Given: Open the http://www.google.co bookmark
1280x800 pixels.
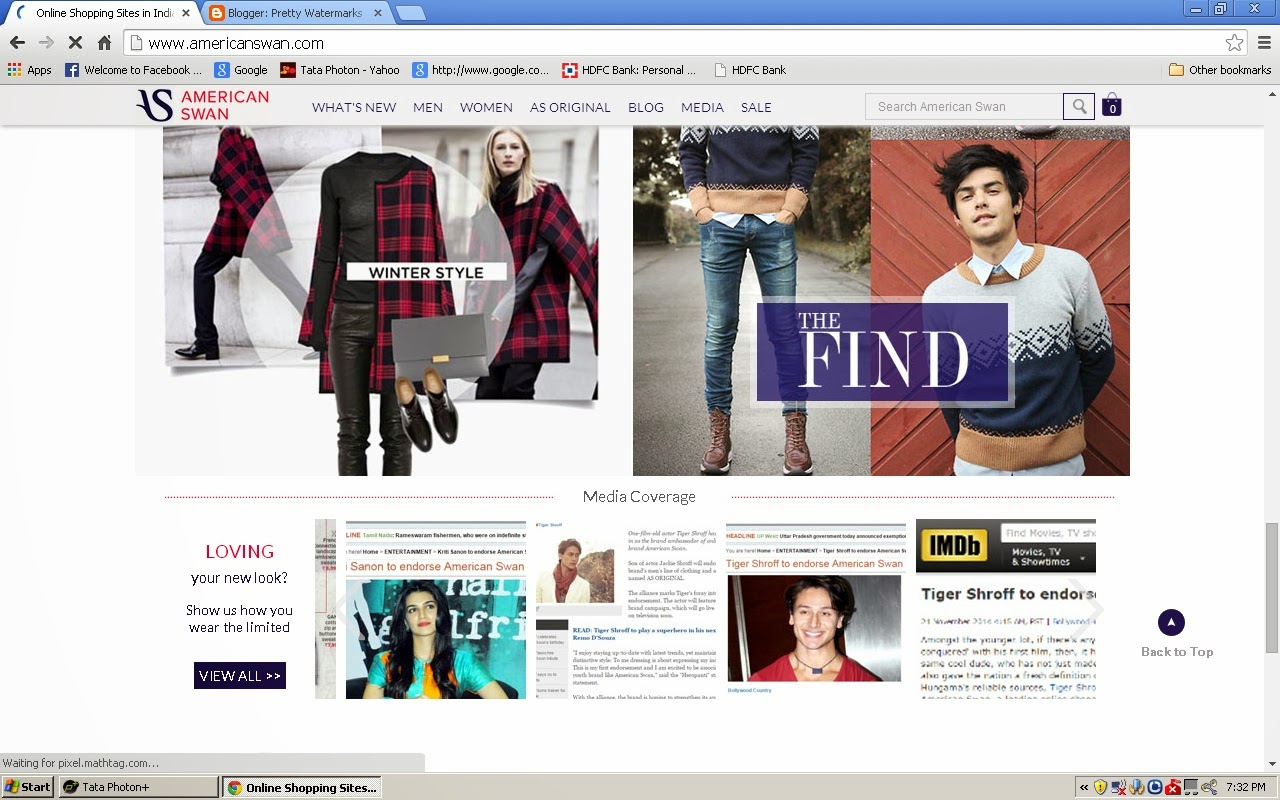Looking at the screenshot, I should point(481,70).
